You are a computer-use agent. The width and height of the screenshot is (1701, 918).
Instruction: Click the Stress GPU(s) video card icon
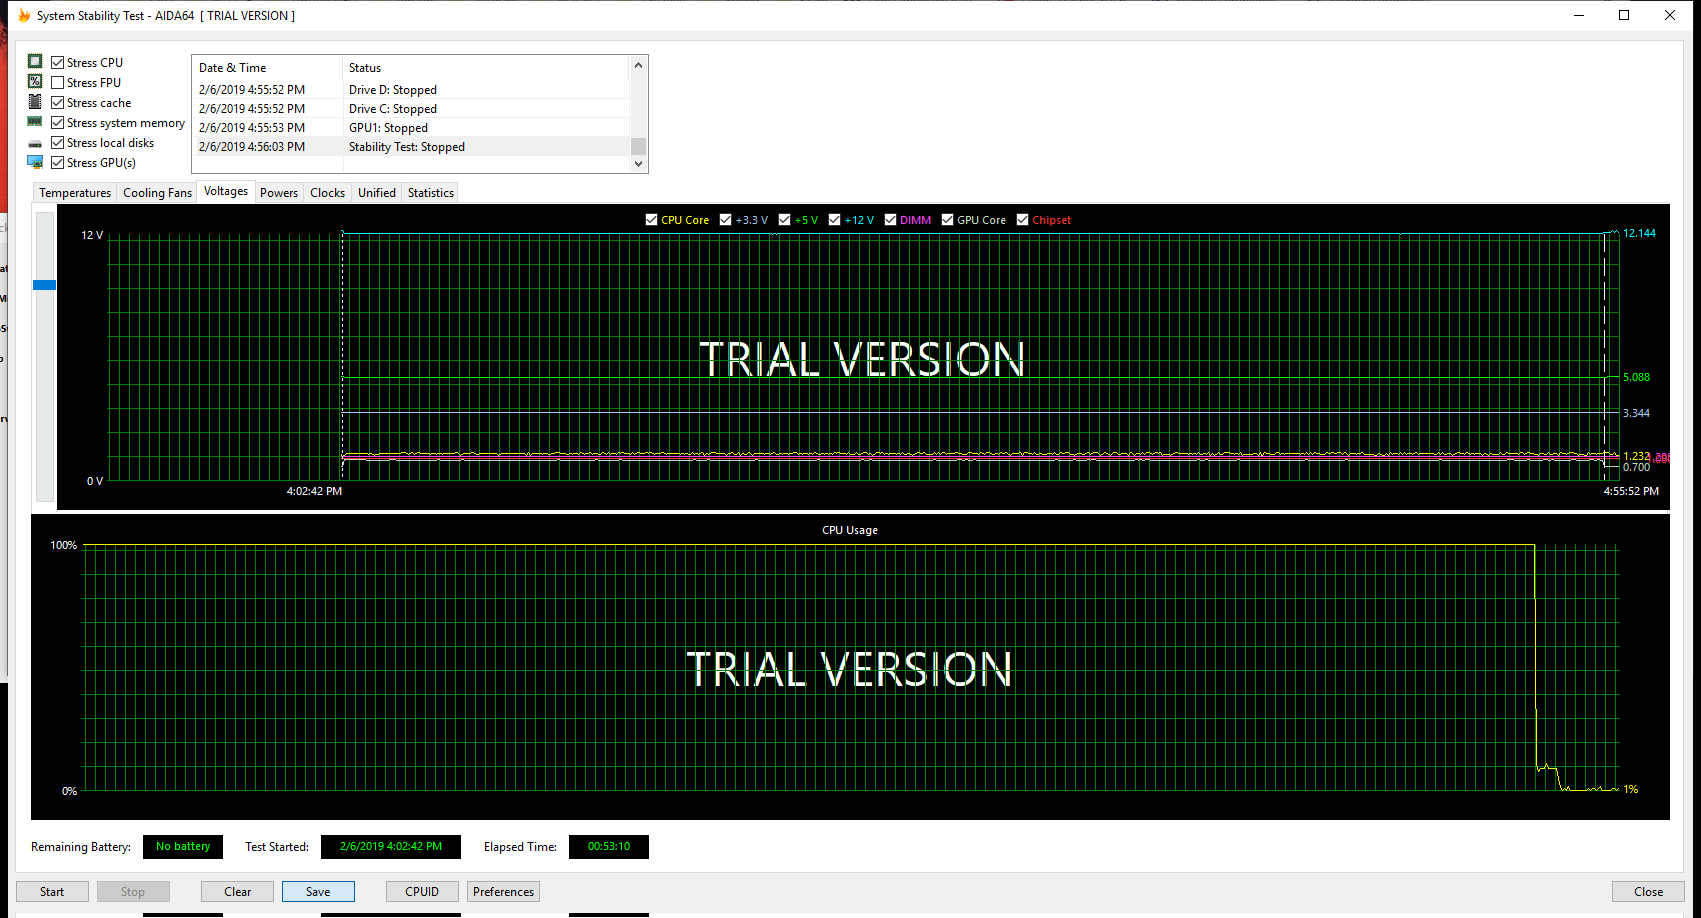point(35,161)
